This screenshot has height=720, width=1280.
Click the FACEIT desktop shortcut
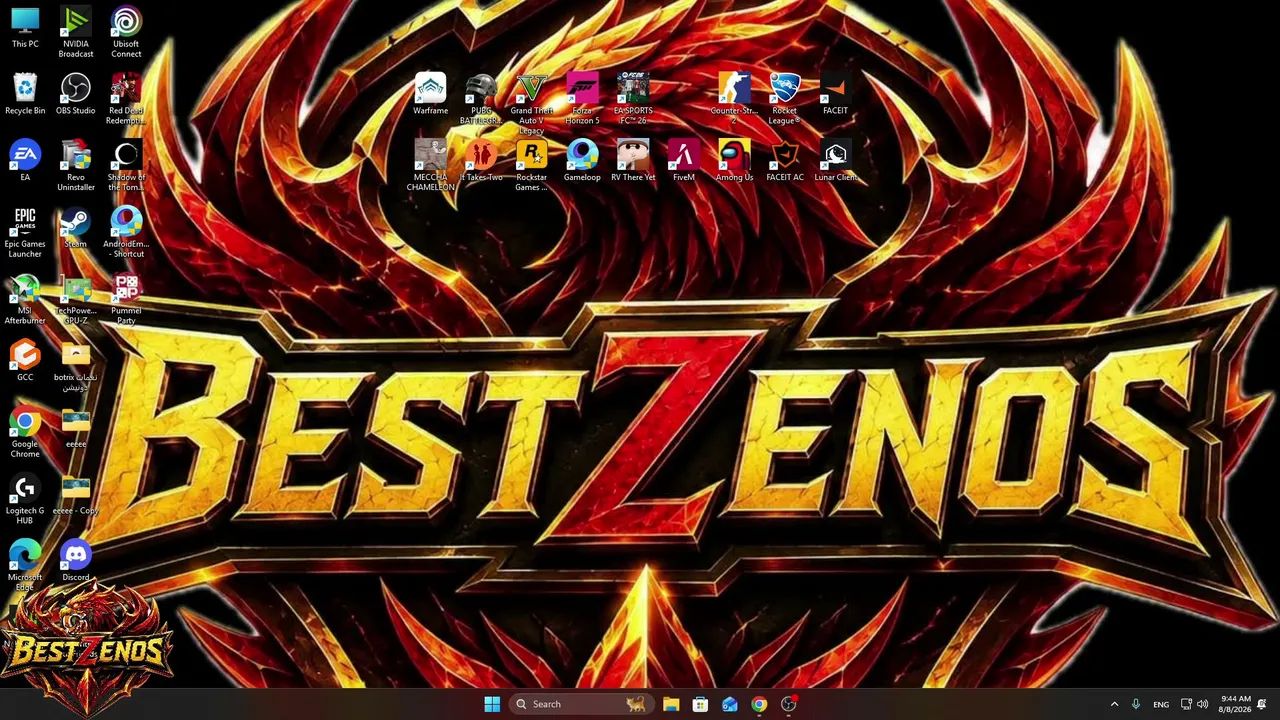coord(835,95)
